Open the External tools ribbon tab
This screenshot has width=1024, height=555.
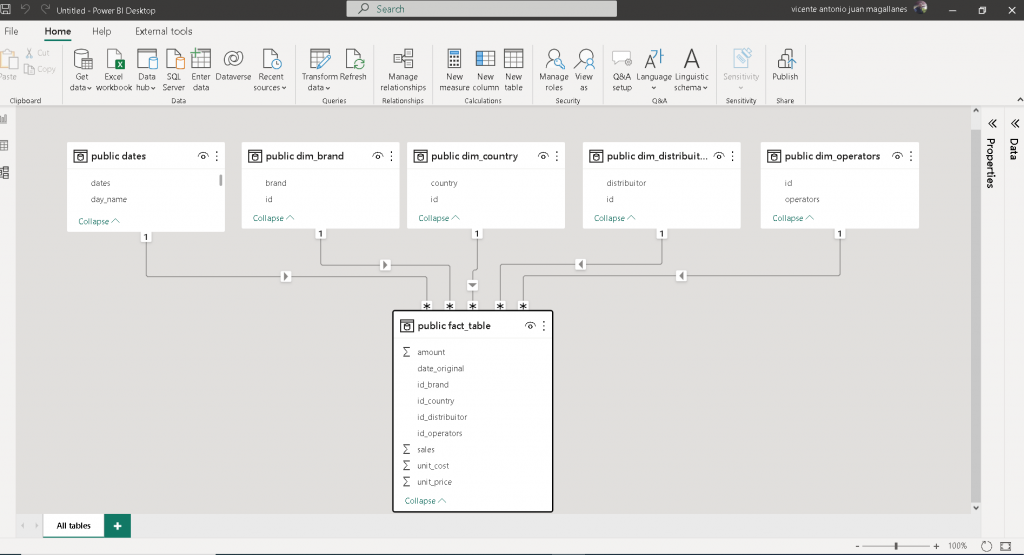pyautogui.click(x=164, y=31)
